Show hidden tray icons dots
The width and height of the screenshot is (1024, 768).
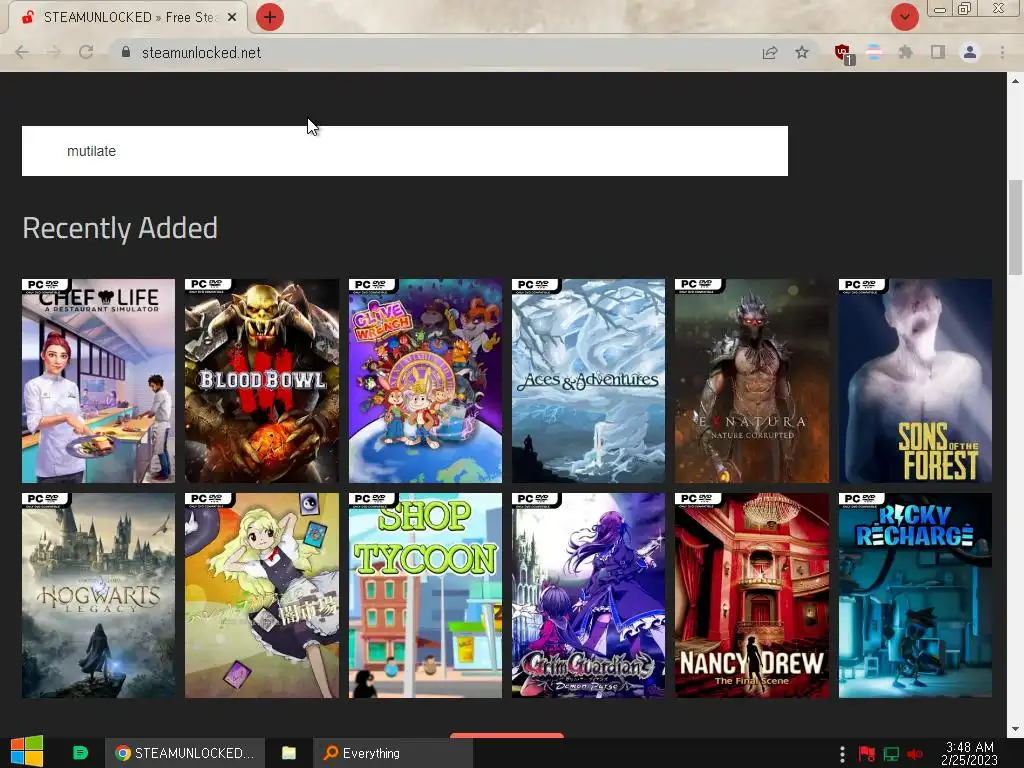click(x=842, y=754)
